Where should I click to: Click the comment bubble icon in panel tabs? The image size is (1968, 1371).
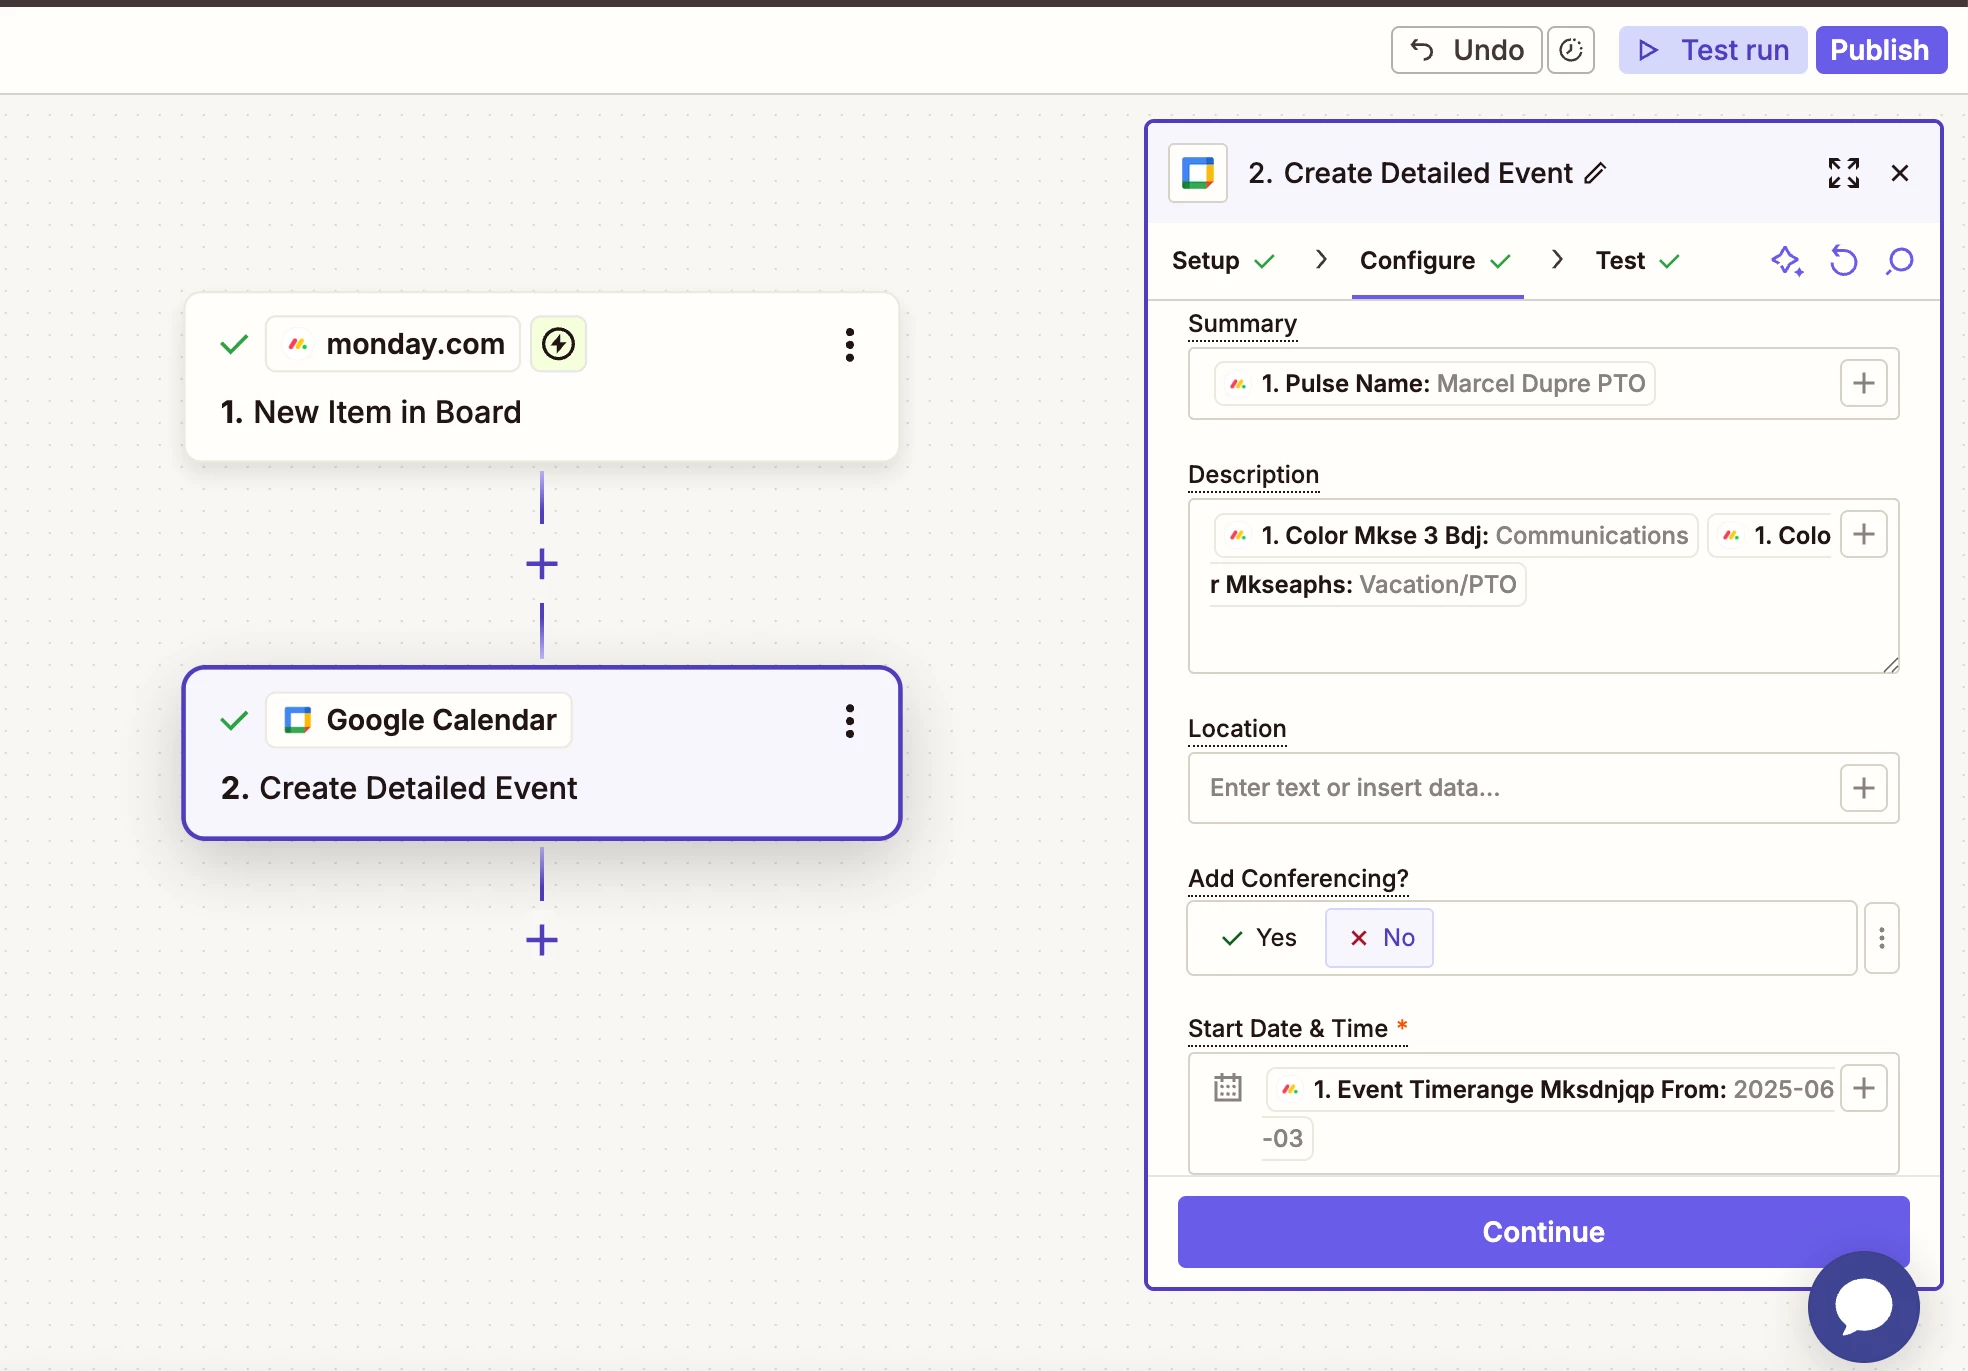point(1899,261)
